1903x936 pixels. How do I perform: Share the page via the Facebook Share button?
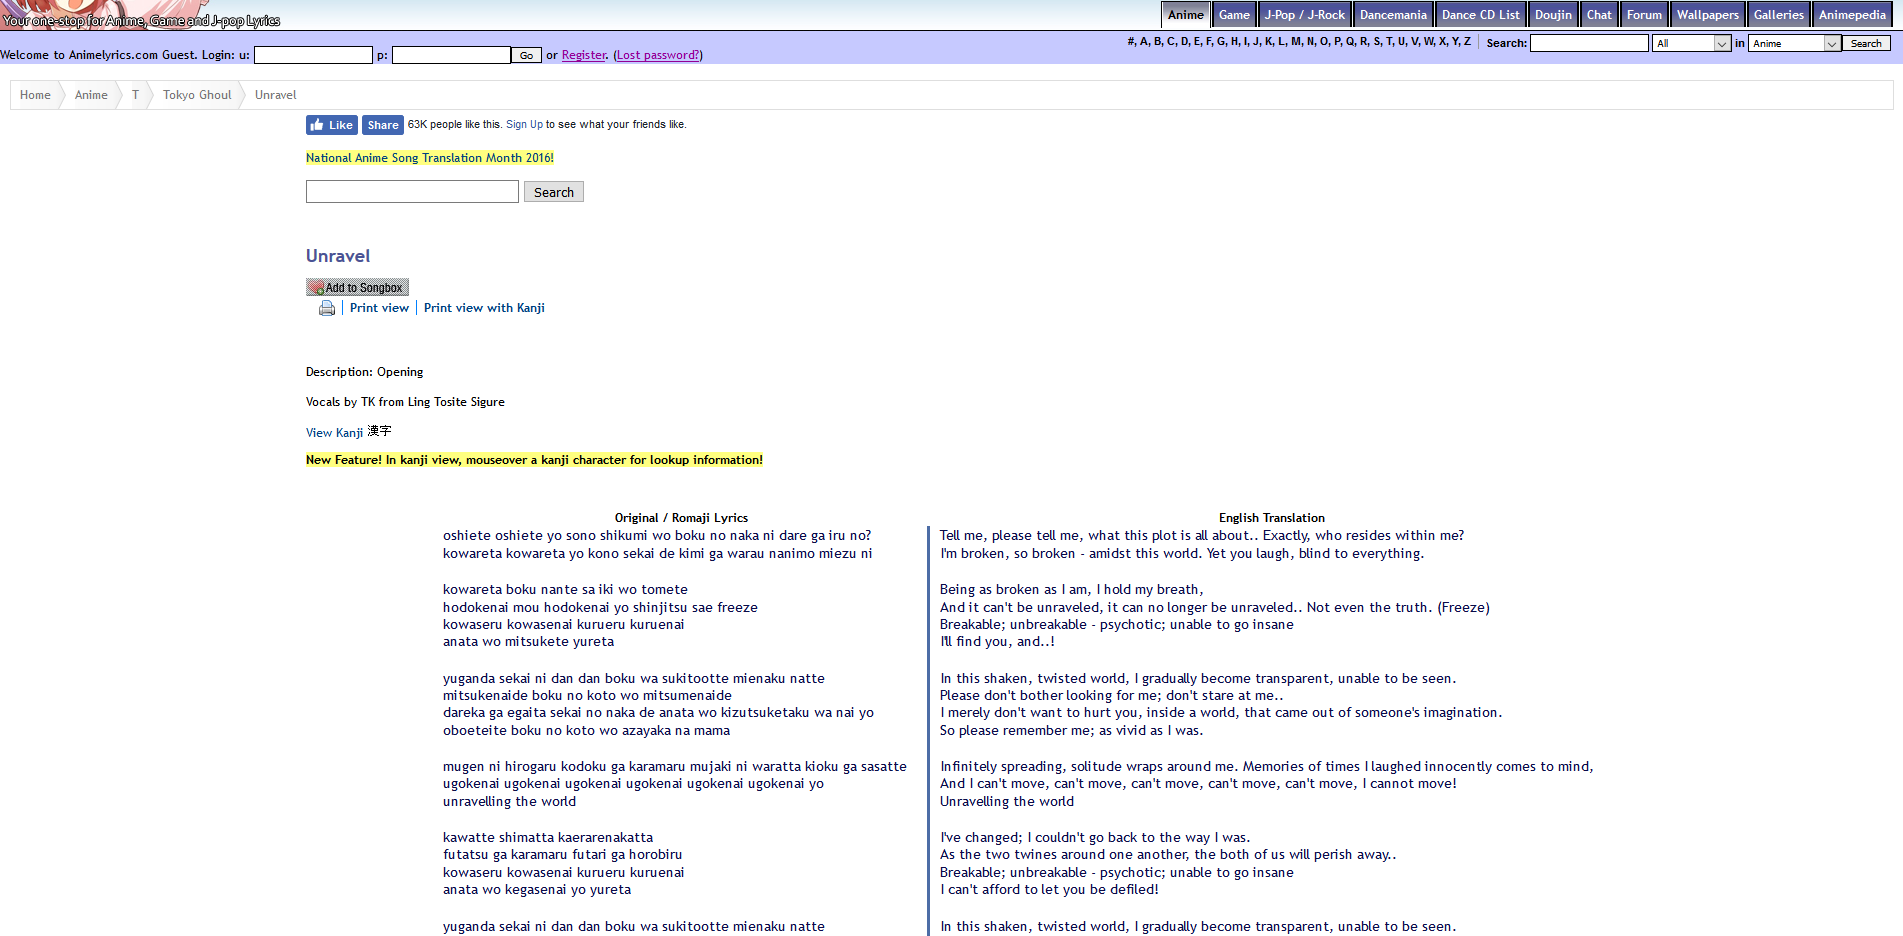click(x=382, y=125)
